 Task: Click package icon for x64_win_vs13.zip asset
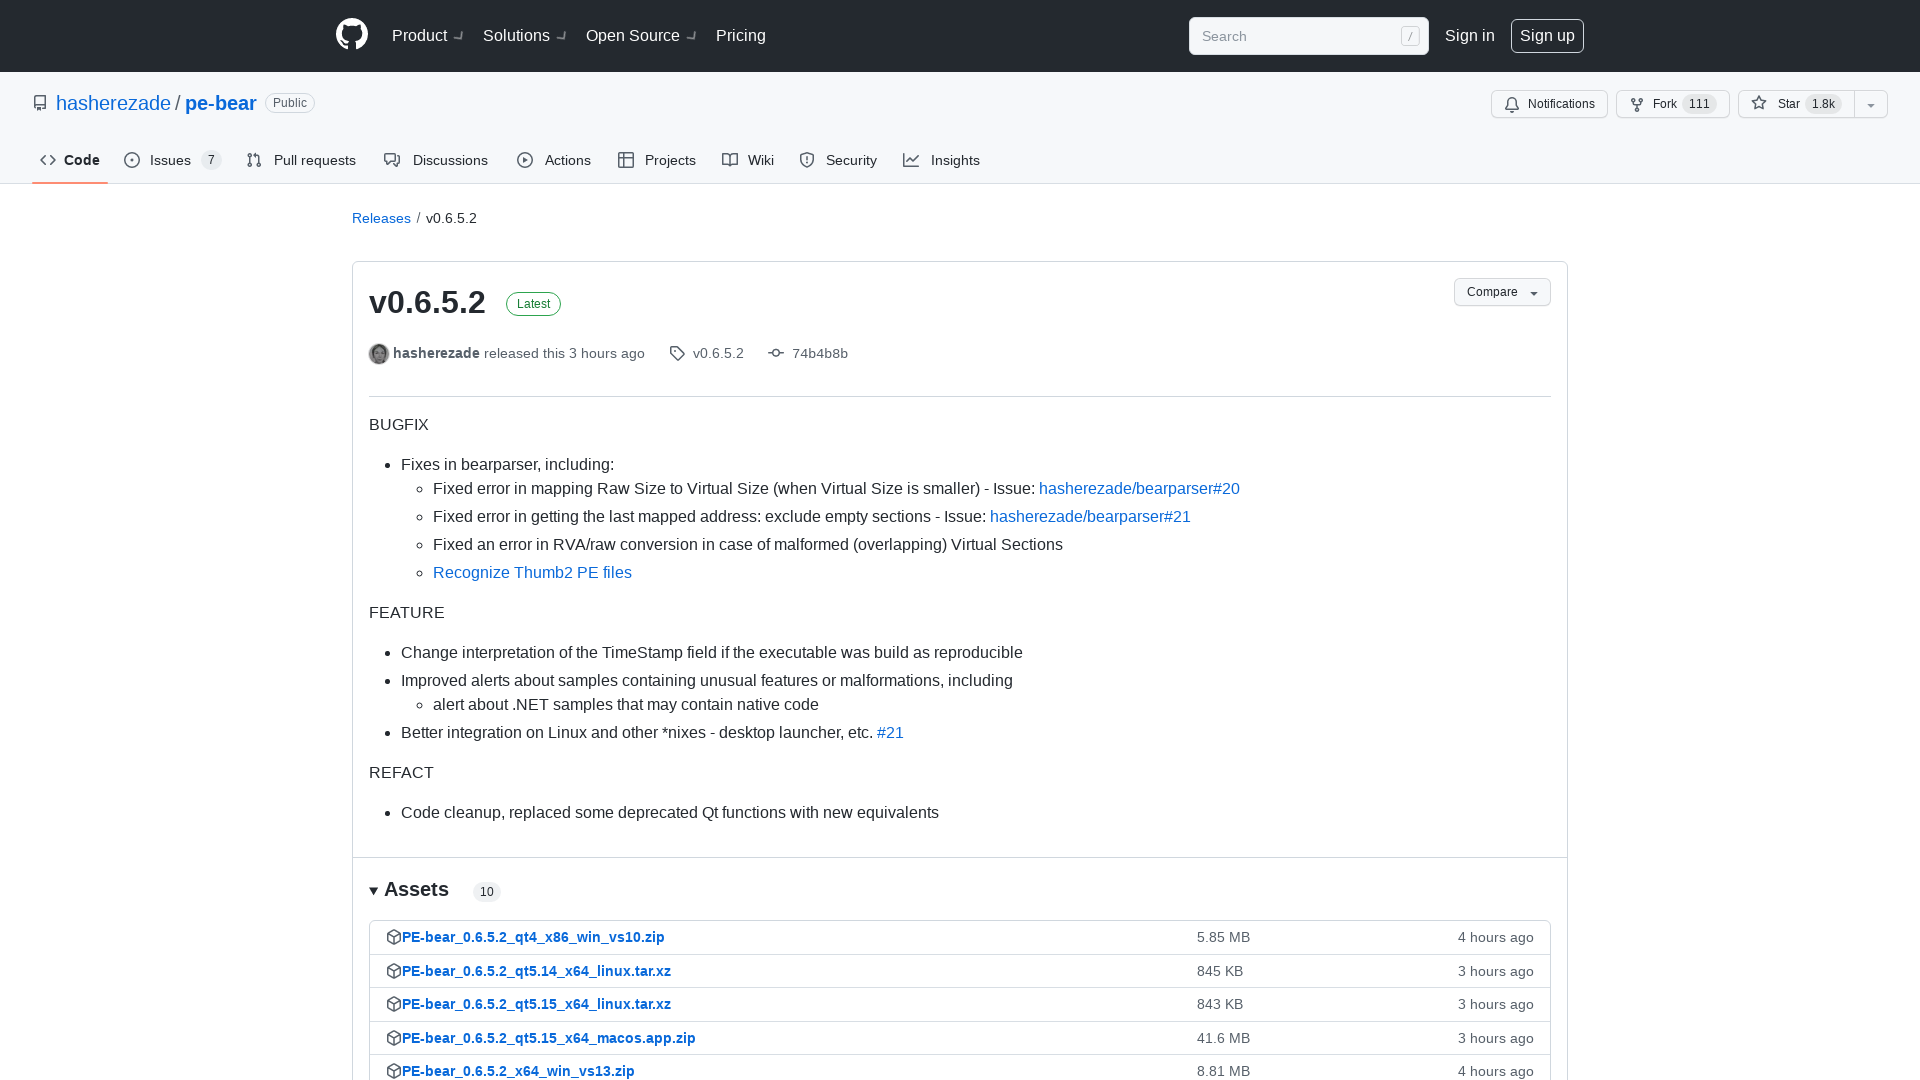(x=394, y=1071)
